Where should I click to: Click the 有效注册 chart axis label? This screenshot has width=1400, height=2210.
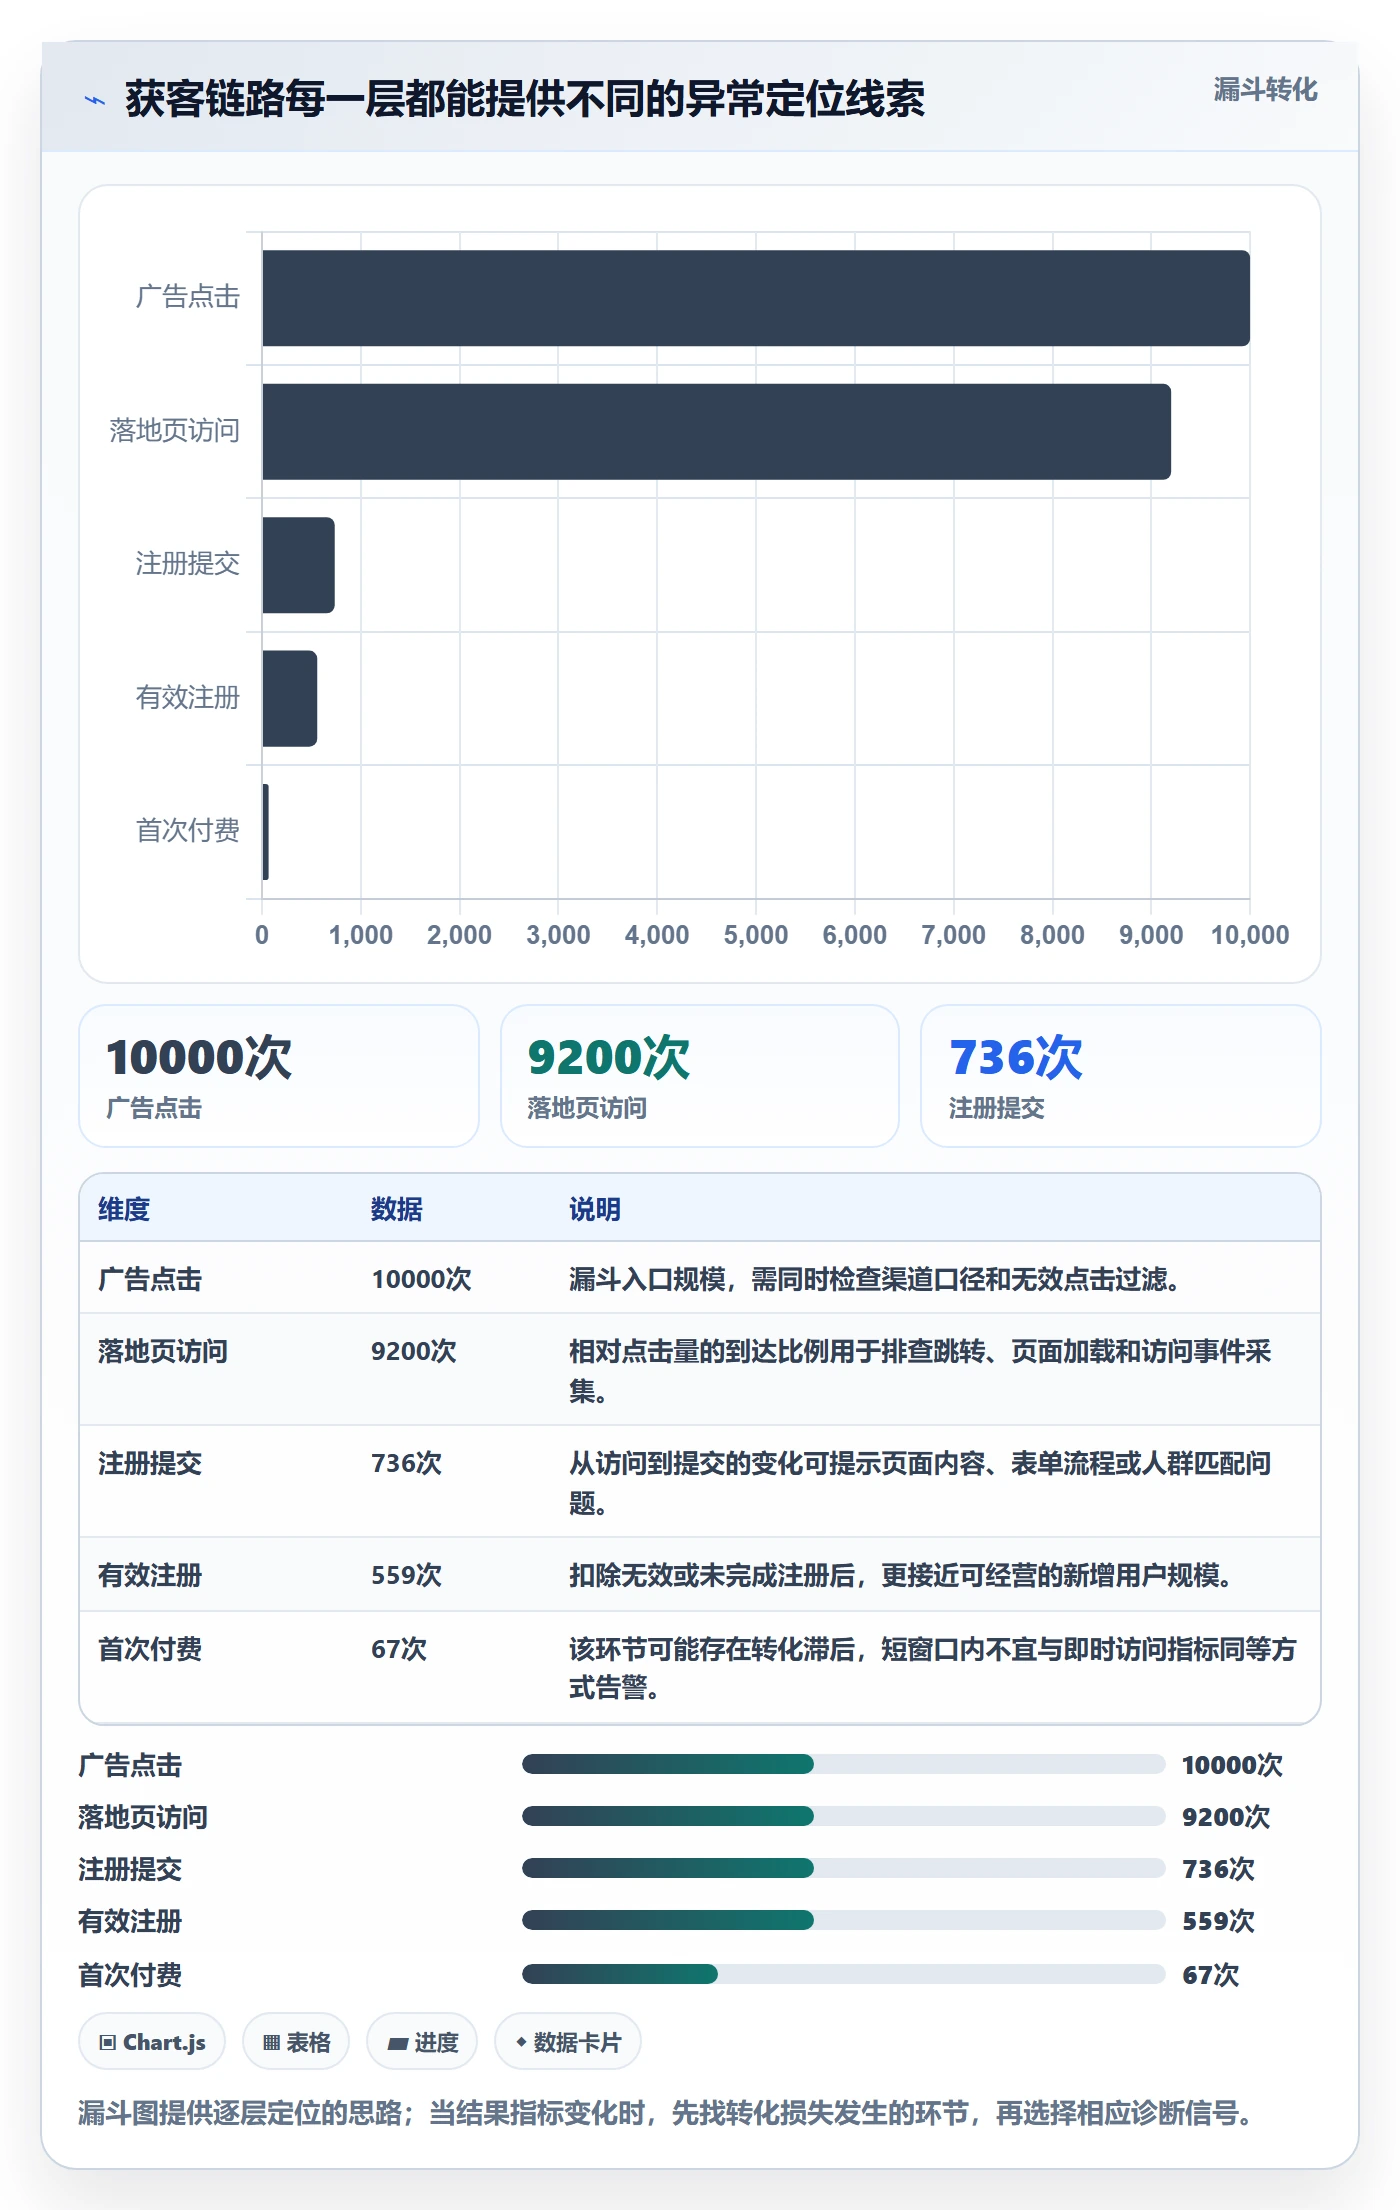coord(188,698)
